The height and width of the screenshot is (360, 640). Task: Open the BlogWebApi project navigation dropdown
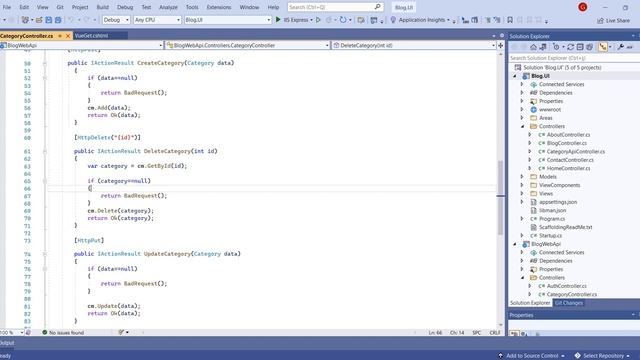82,45
